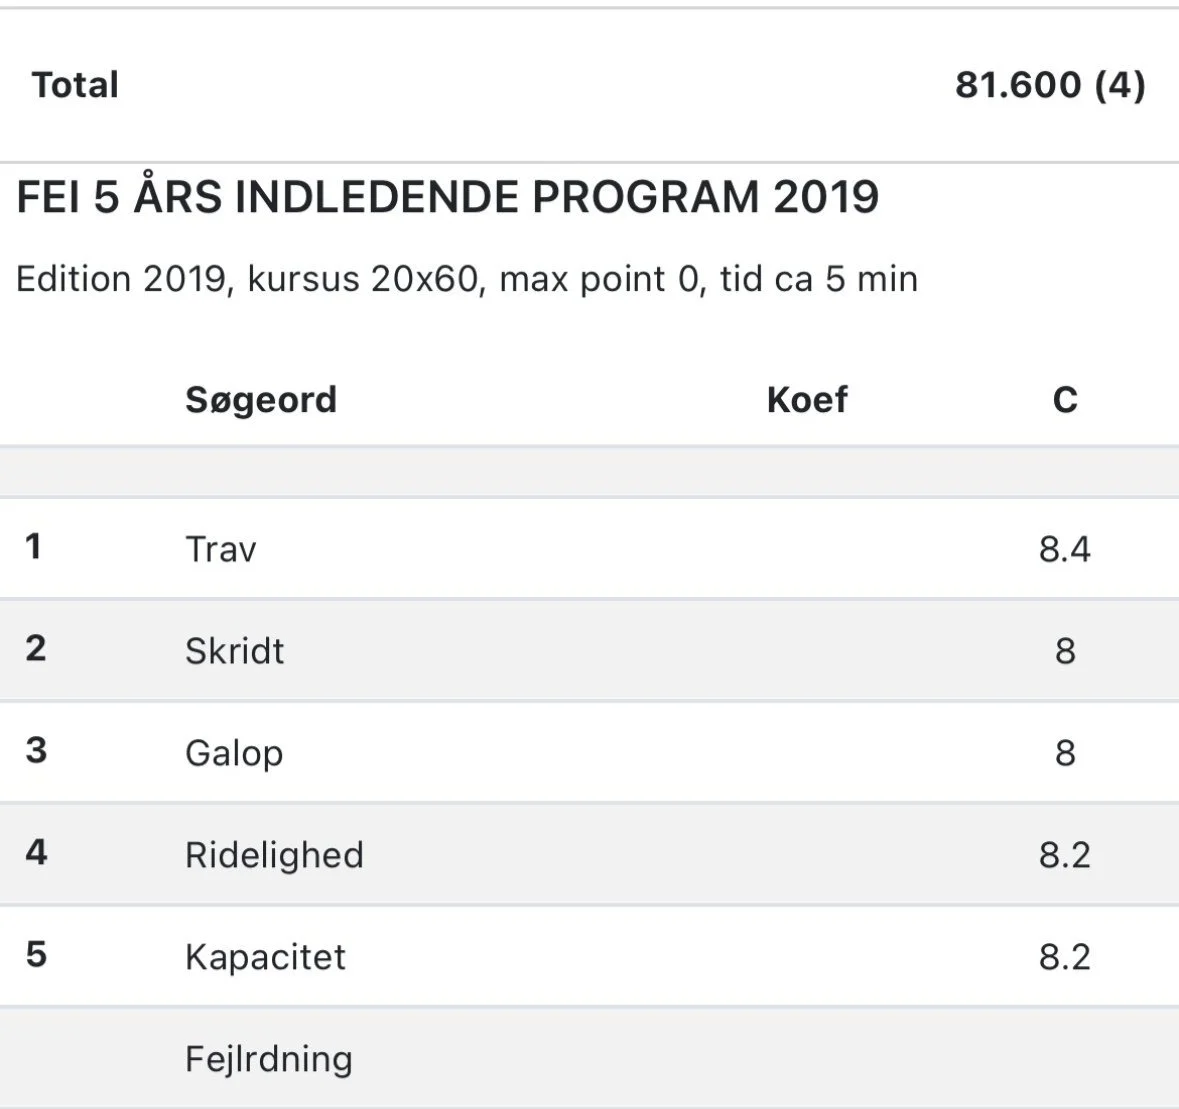This screenshot has height=1109, width=1179.
Task: Select the 8.2 score for Ridelighed
Action: point(1065,855)
